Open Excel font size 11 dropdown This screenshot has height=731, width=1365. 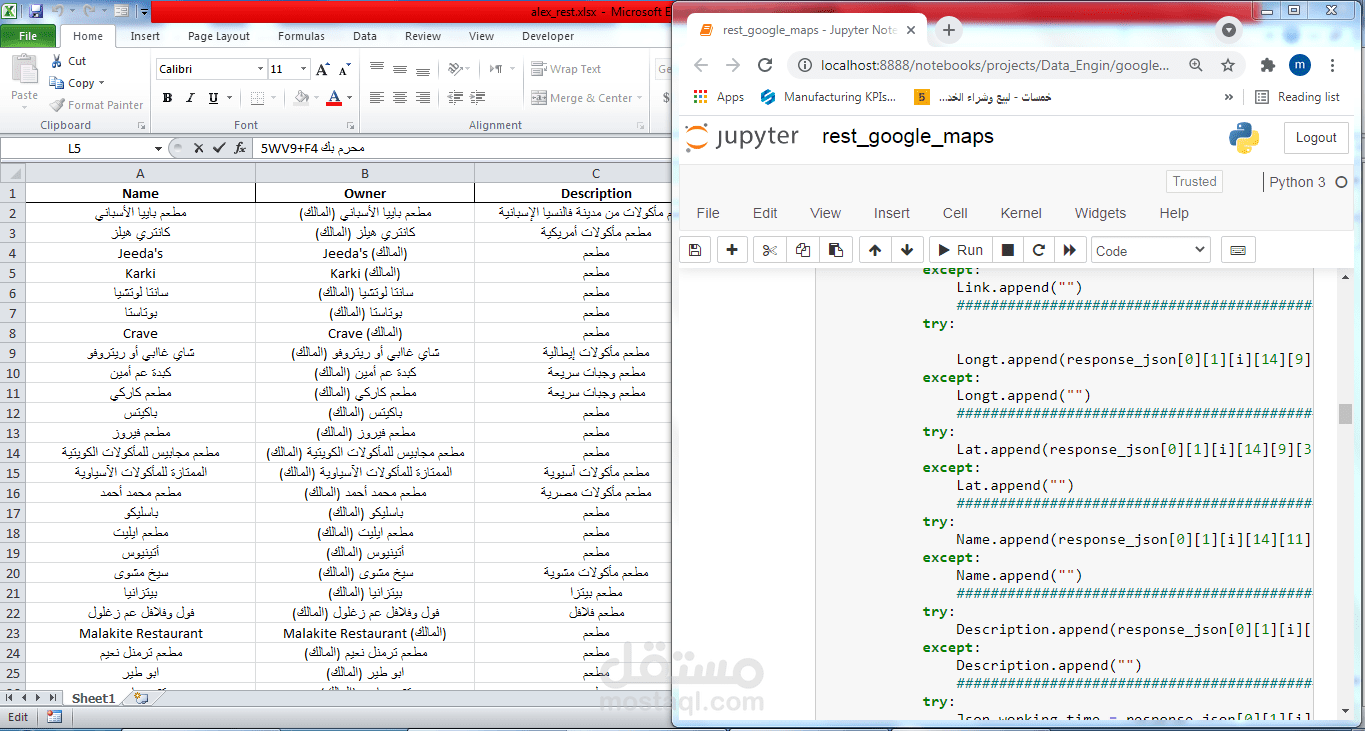(303, 69)
